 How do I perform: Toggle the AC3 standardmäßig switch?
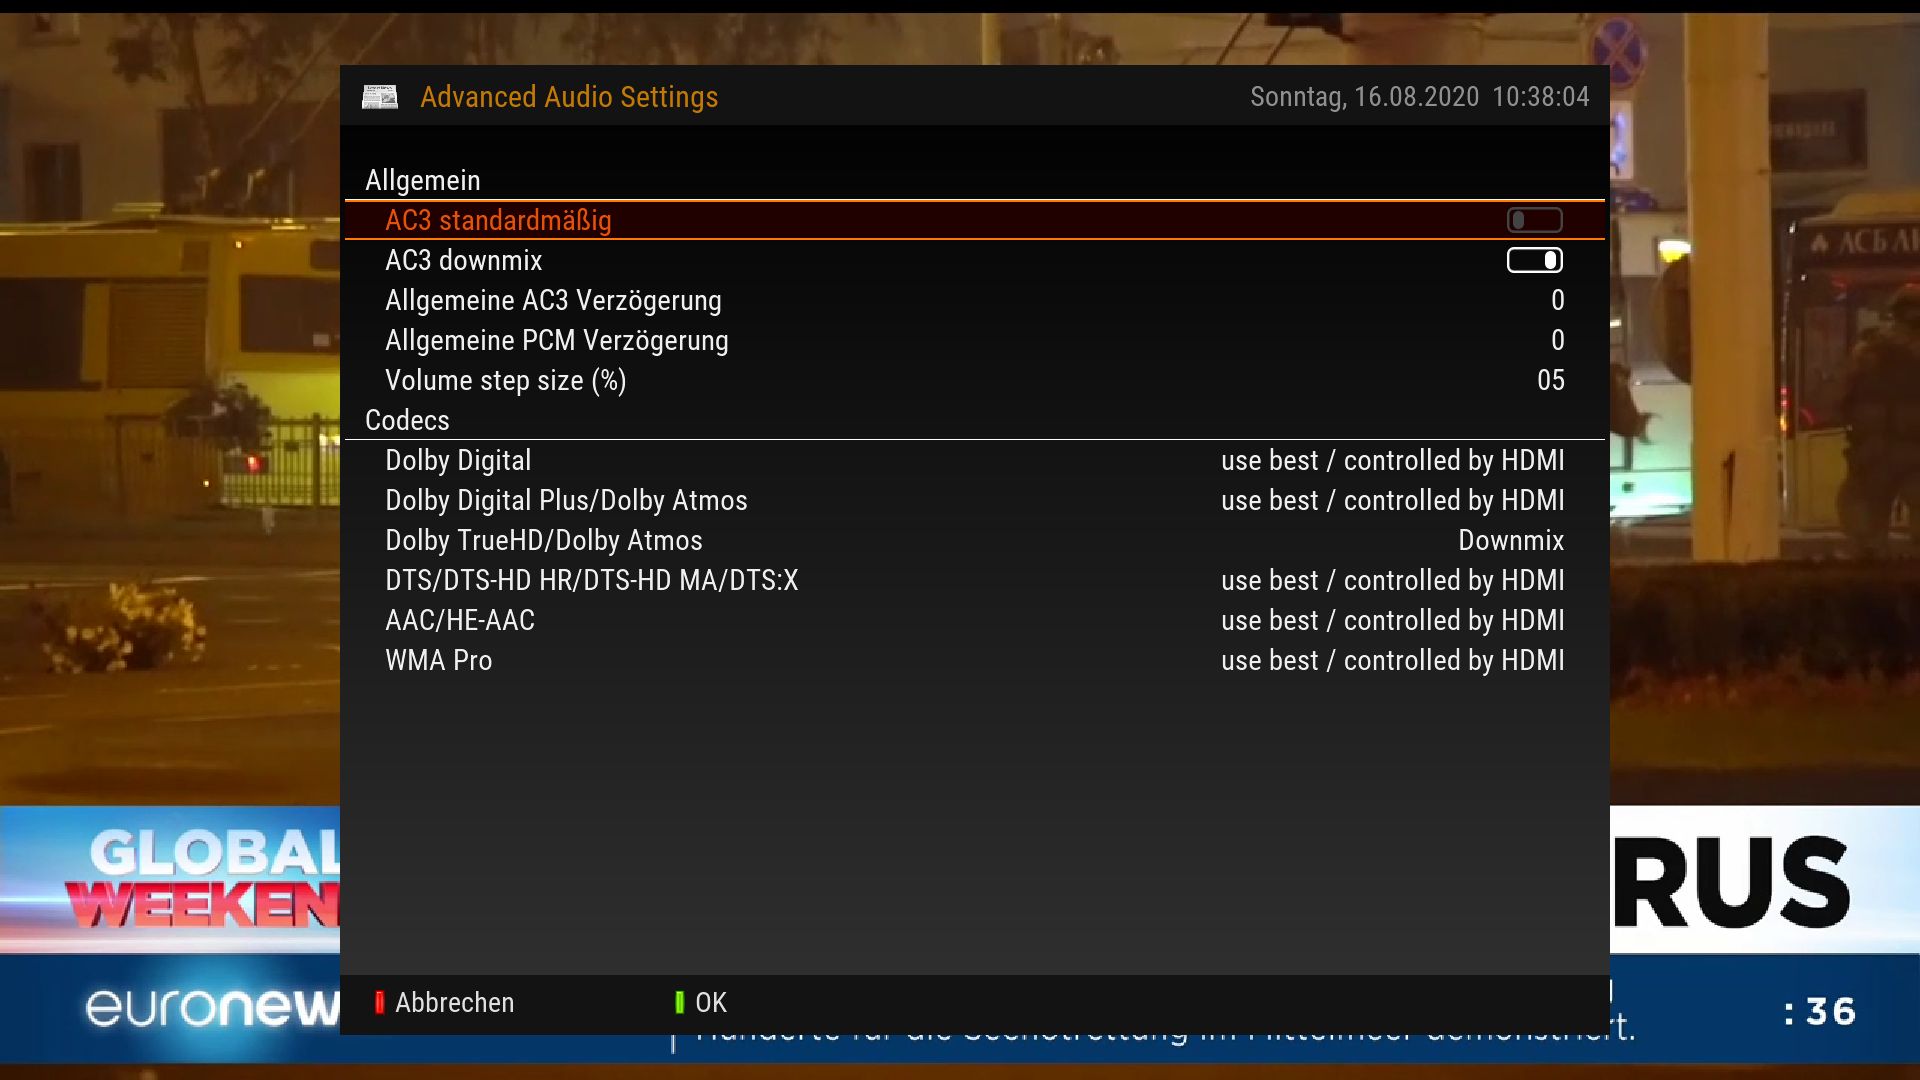(1534, 220)
